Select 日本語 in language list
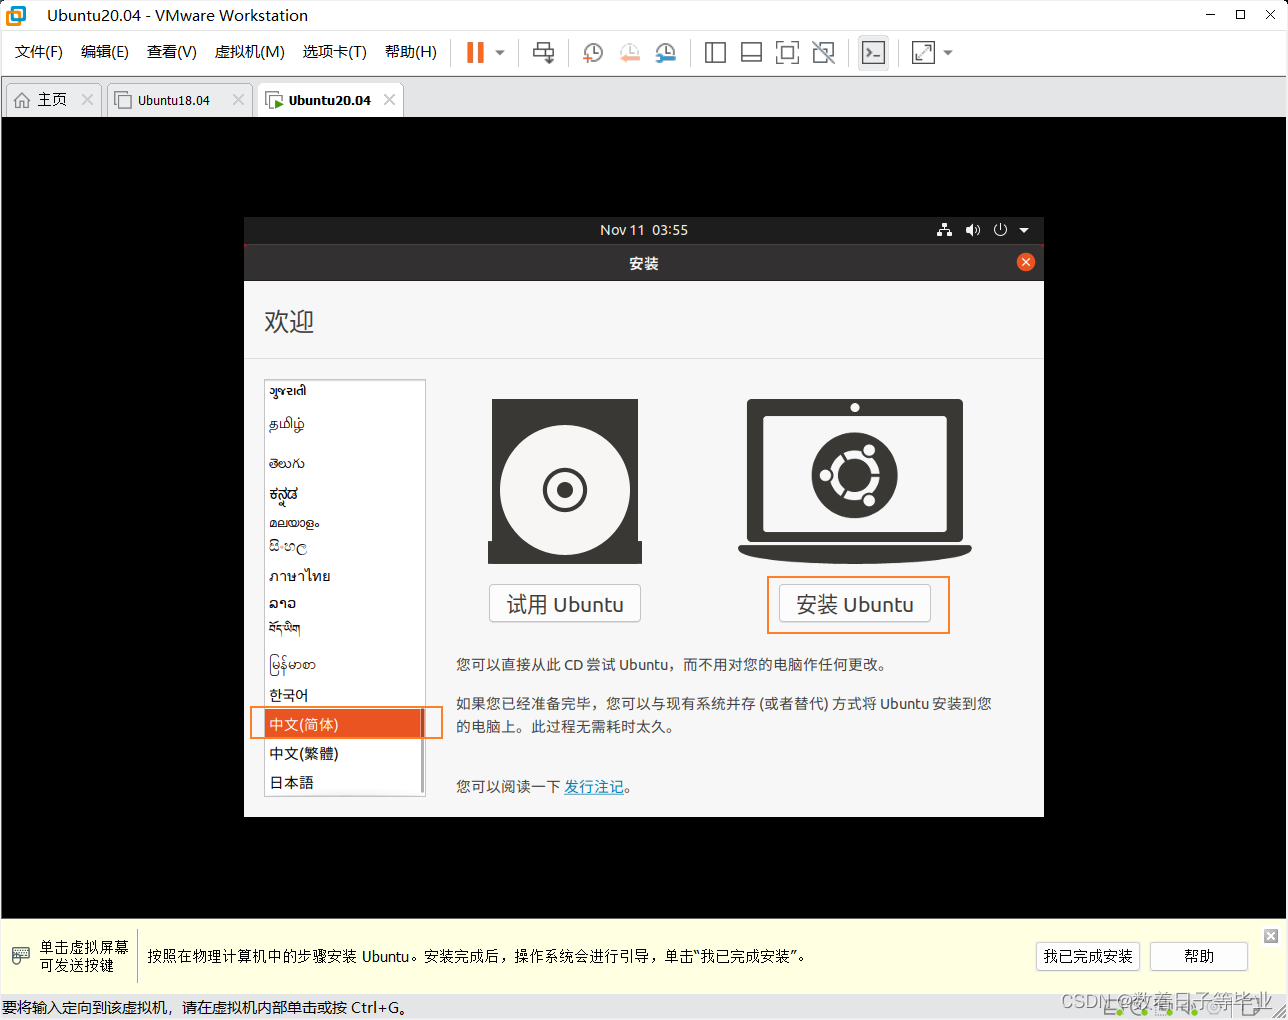 point(343,782)
